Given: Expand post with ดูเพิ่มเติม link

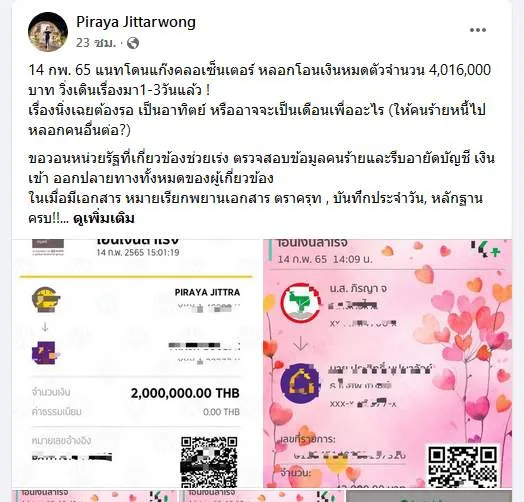Looking at the screenshot, I should click(x=104, y=219).
